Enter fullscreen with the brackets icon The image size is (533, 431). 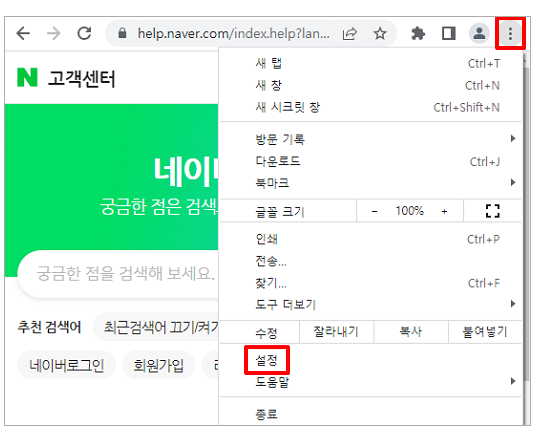[x=493, y=211]
